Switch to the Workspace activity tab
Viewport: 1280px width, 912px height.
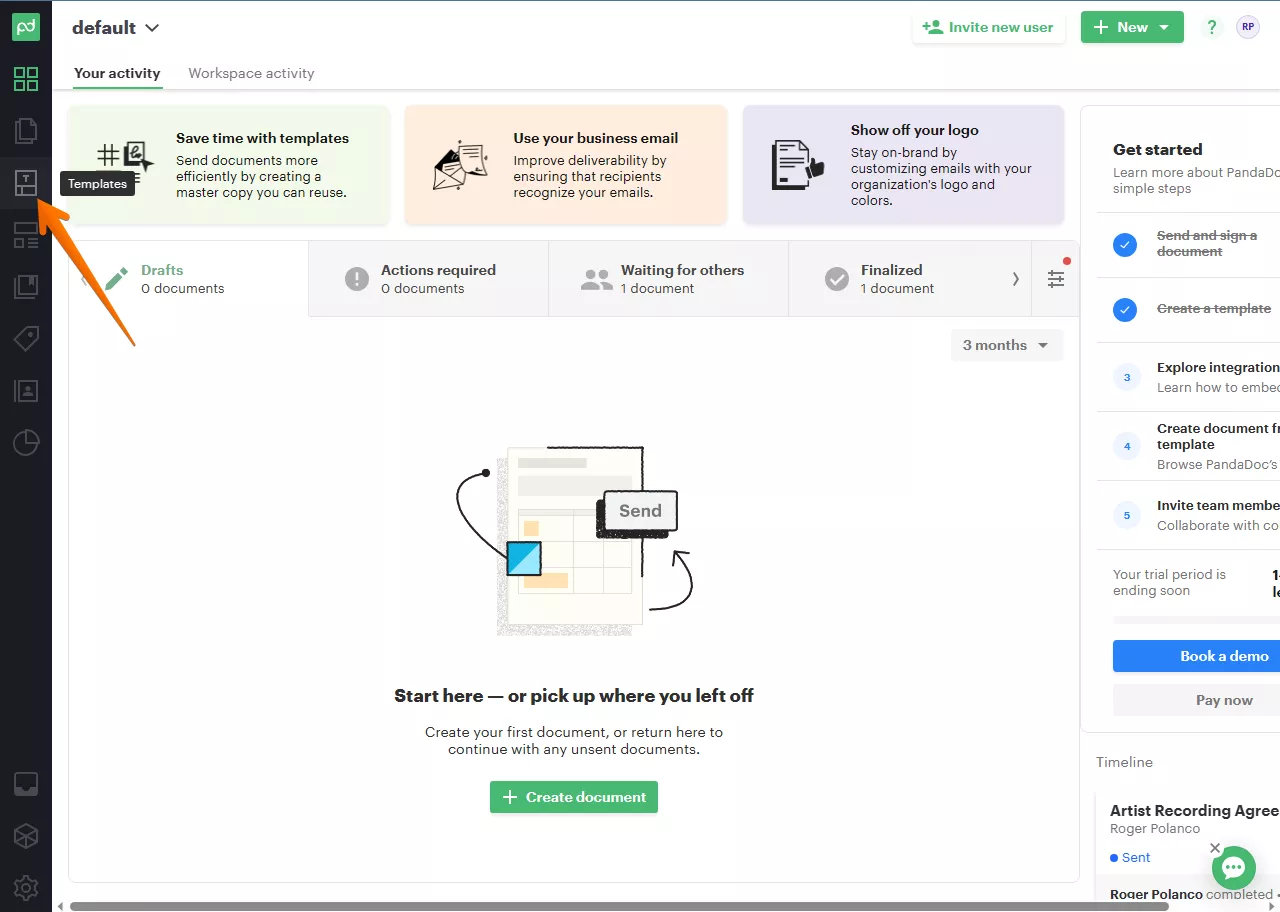251,73
